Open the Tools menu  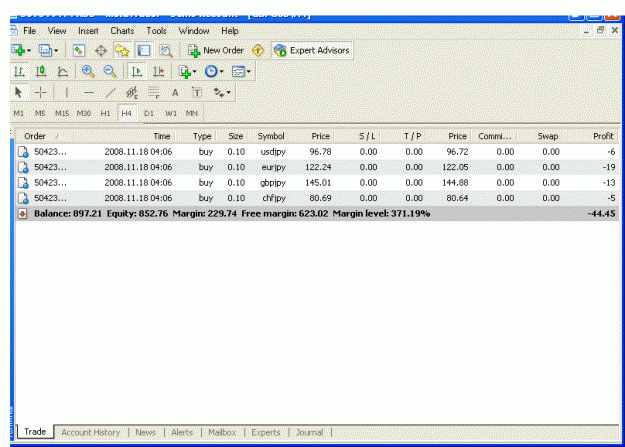(x=156, y=31)
